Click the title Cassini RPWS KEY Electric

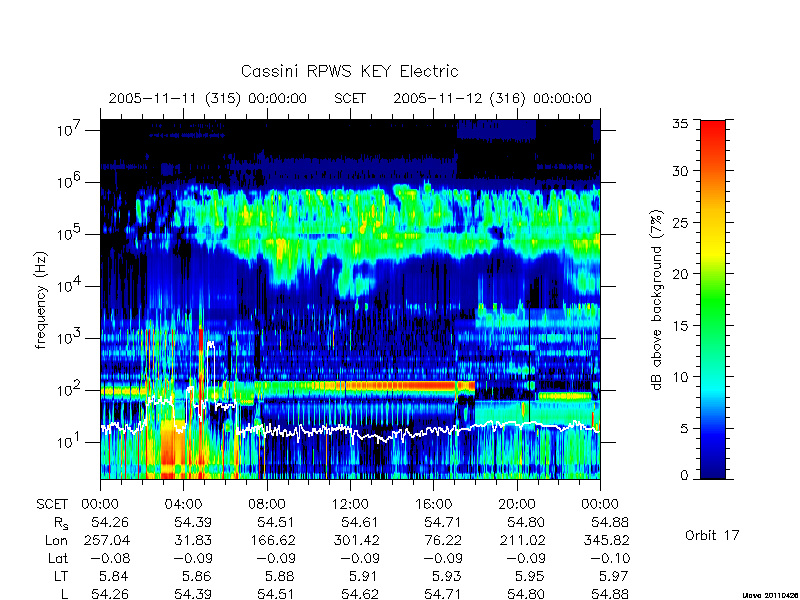point(349,71)
